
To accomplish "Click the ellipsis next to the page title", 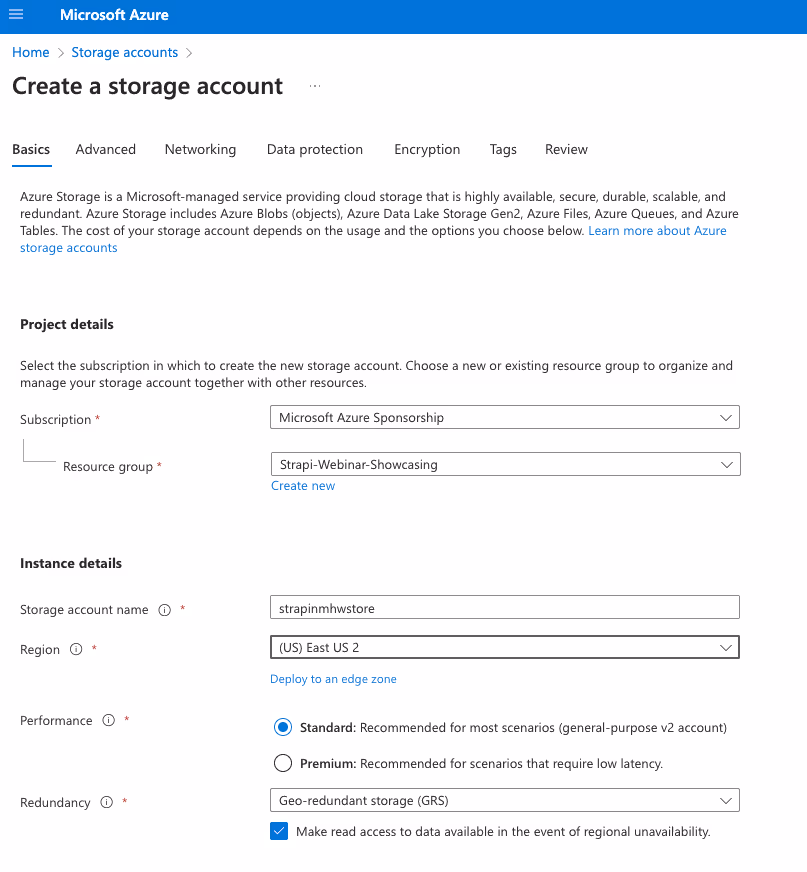I will click(314, 86).
